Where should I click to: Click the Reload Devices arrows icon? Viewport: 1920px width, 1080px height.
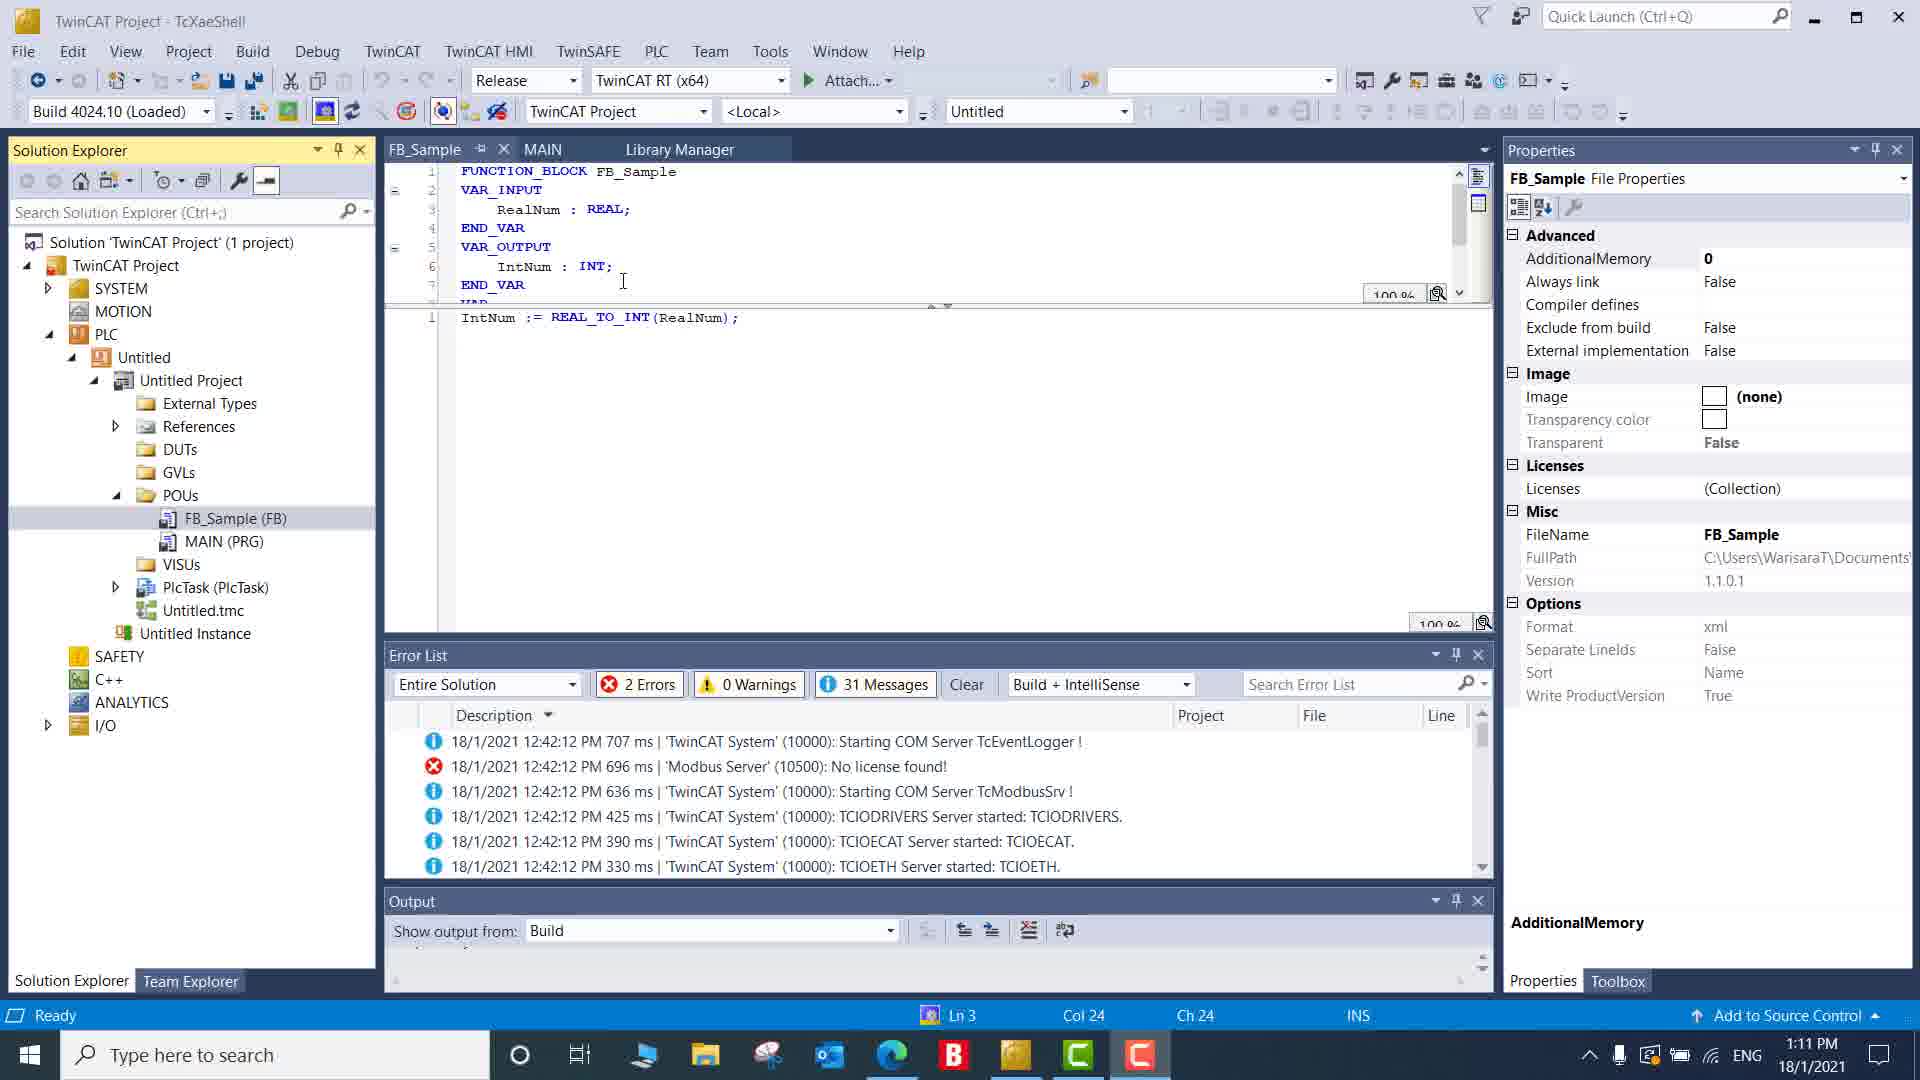click(352, 112)
